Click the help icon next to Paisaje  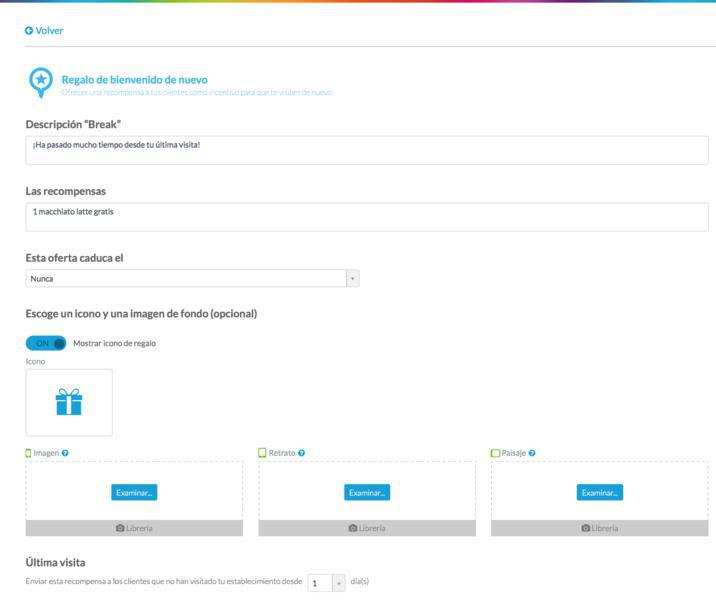pyautogui.click(x=533, y=453)
